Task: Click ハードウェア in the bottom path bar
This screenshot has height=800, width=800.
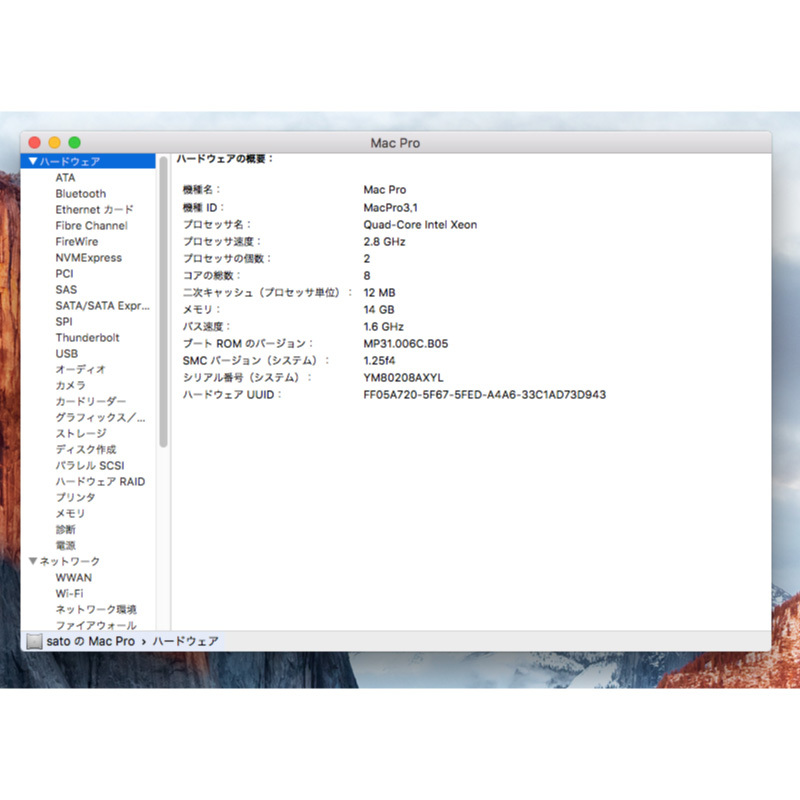Action: point(185,641)
